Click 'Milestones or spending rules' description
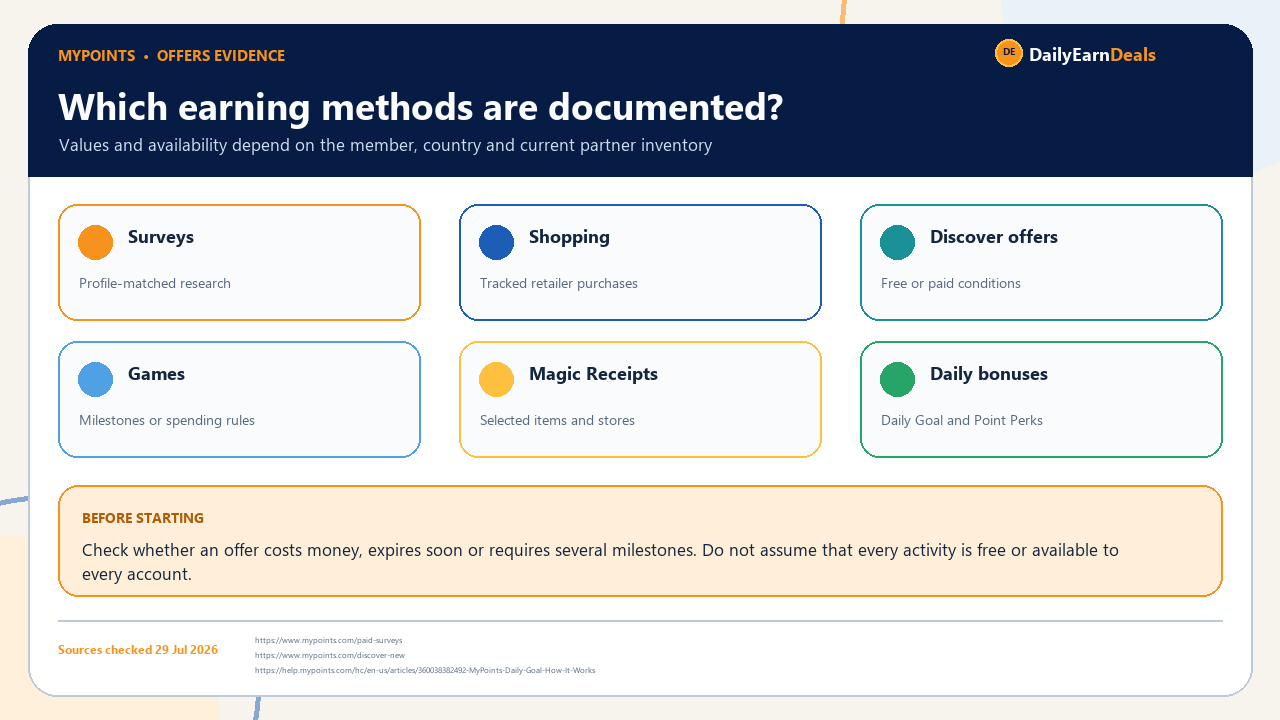The height and width of the screenshot is (720, 1280). click(167, 420)
